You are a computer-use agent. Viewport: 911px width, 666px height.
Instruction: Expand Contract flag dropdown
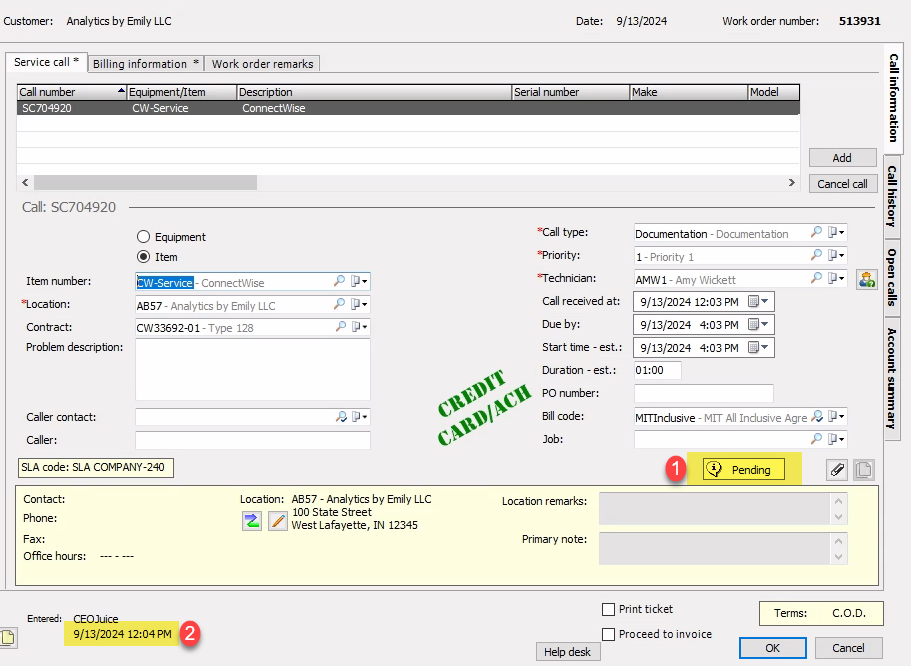[359, 327]
